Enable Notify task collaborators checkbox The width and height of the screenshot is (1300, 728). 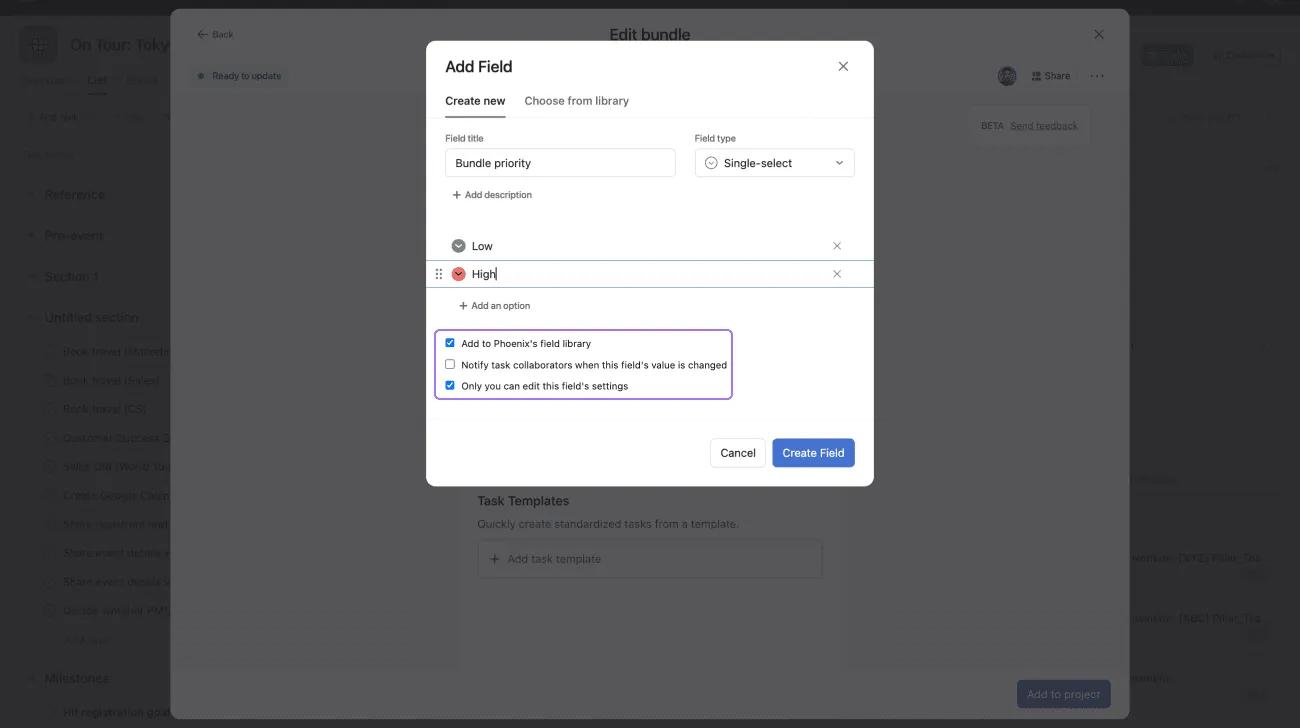[450, 364]
